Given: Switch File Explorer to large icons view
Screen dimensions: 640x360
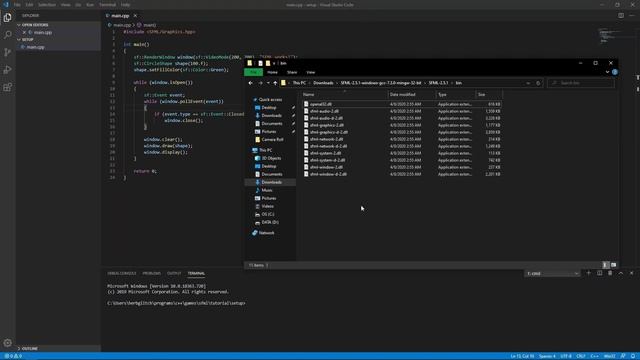Looking at the screenshot, I should click(x=613, y=265).
